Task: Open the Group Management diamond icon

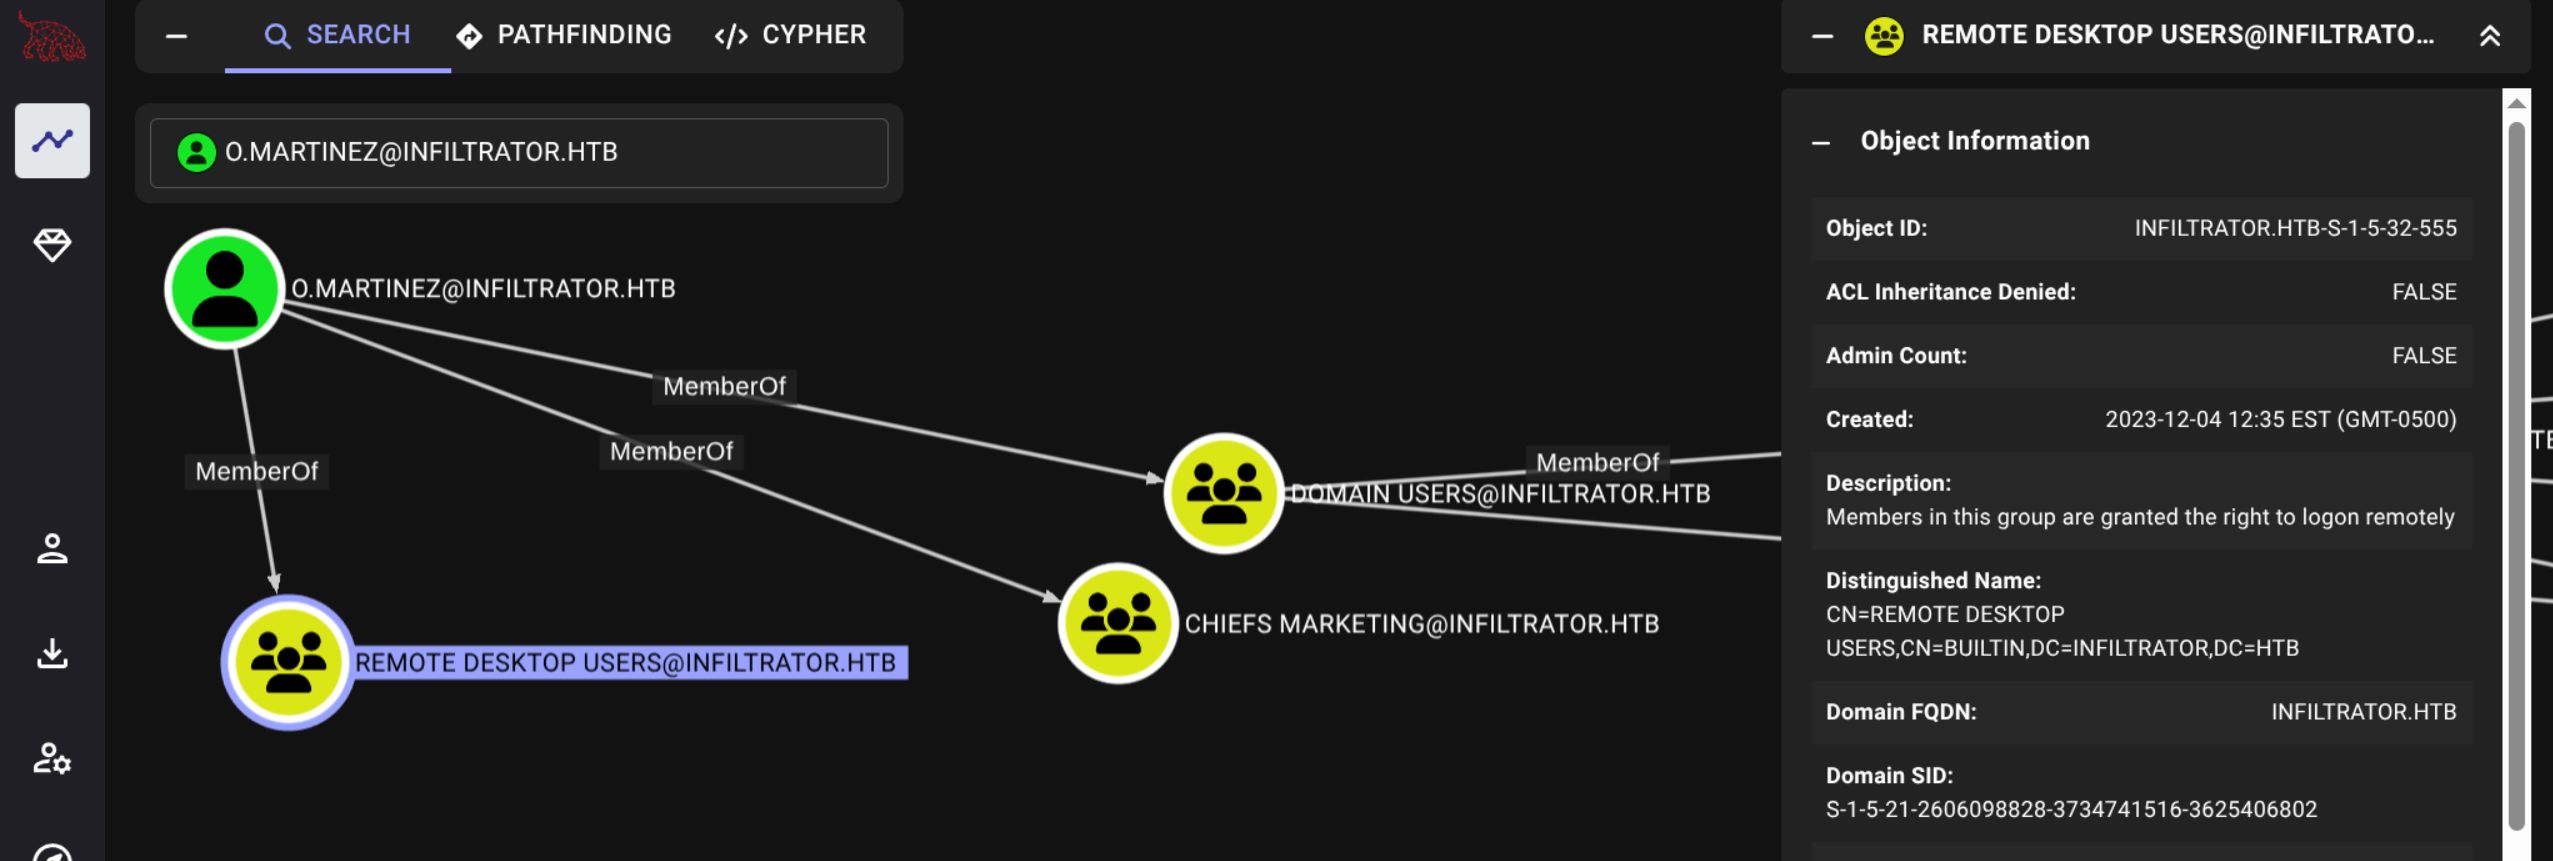Action: [x=52, y=244]
